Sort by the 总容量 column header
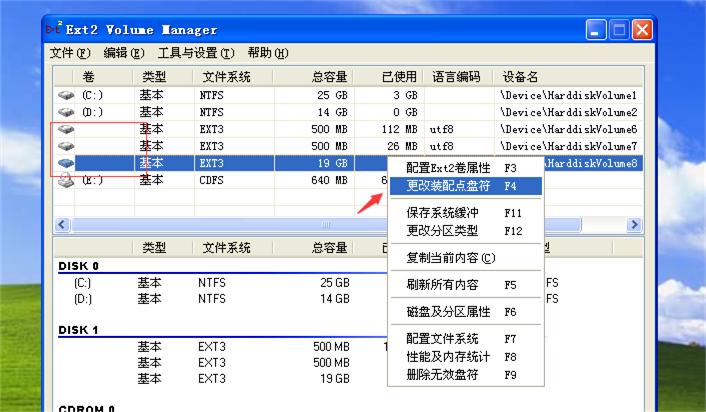Viewport: 706px width, 412px height. pyautogui.click(x=329, y=77)
